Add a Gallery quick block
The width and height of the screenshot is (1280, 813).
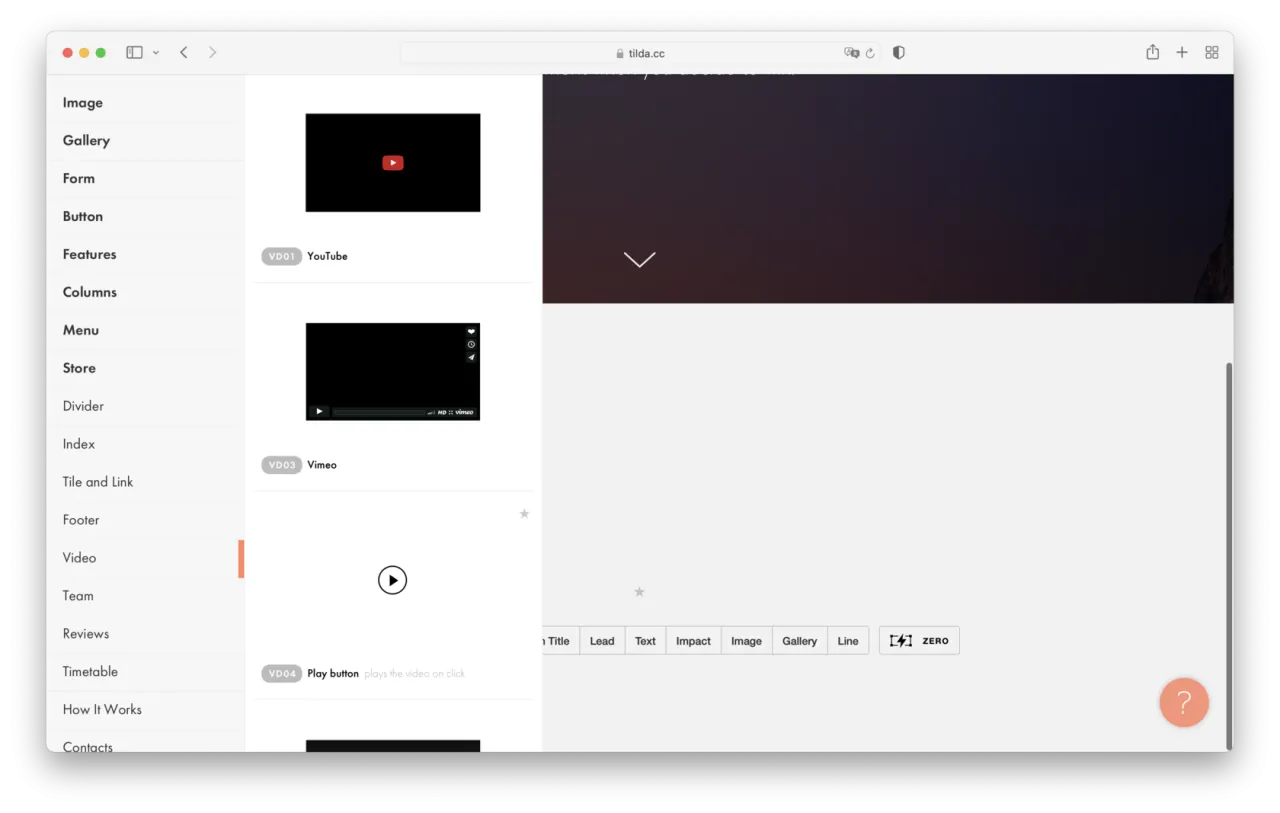800,642
